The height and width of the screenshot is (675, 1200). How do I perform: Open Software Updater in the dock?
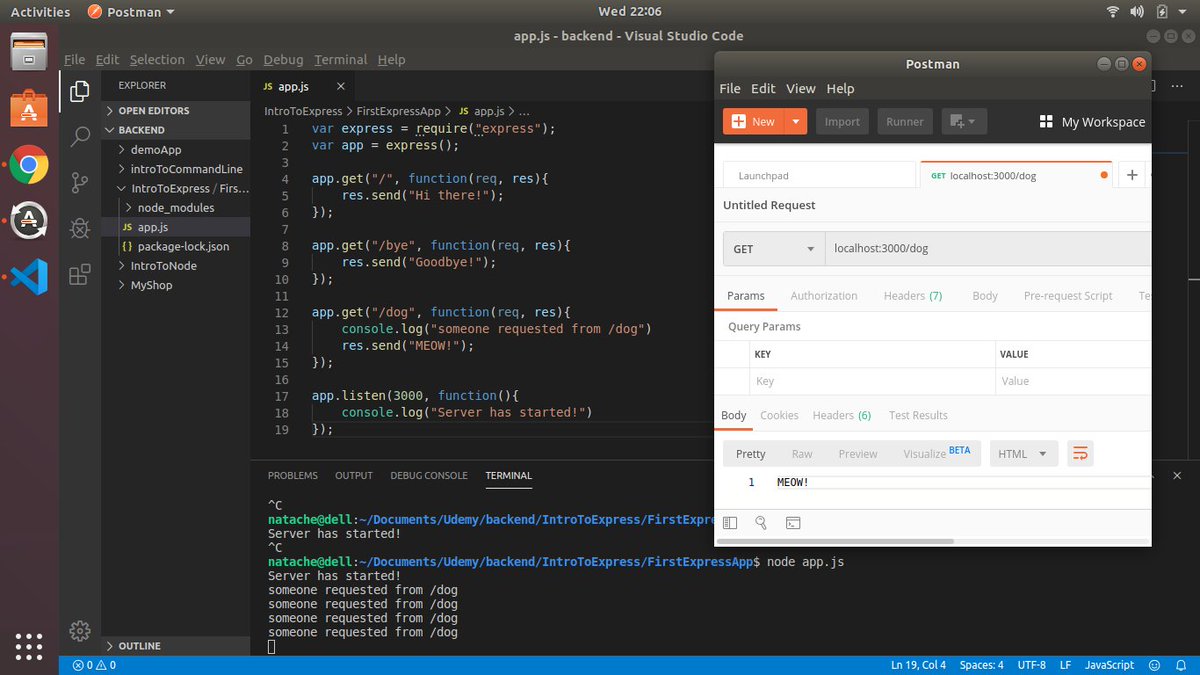(29, 220)
